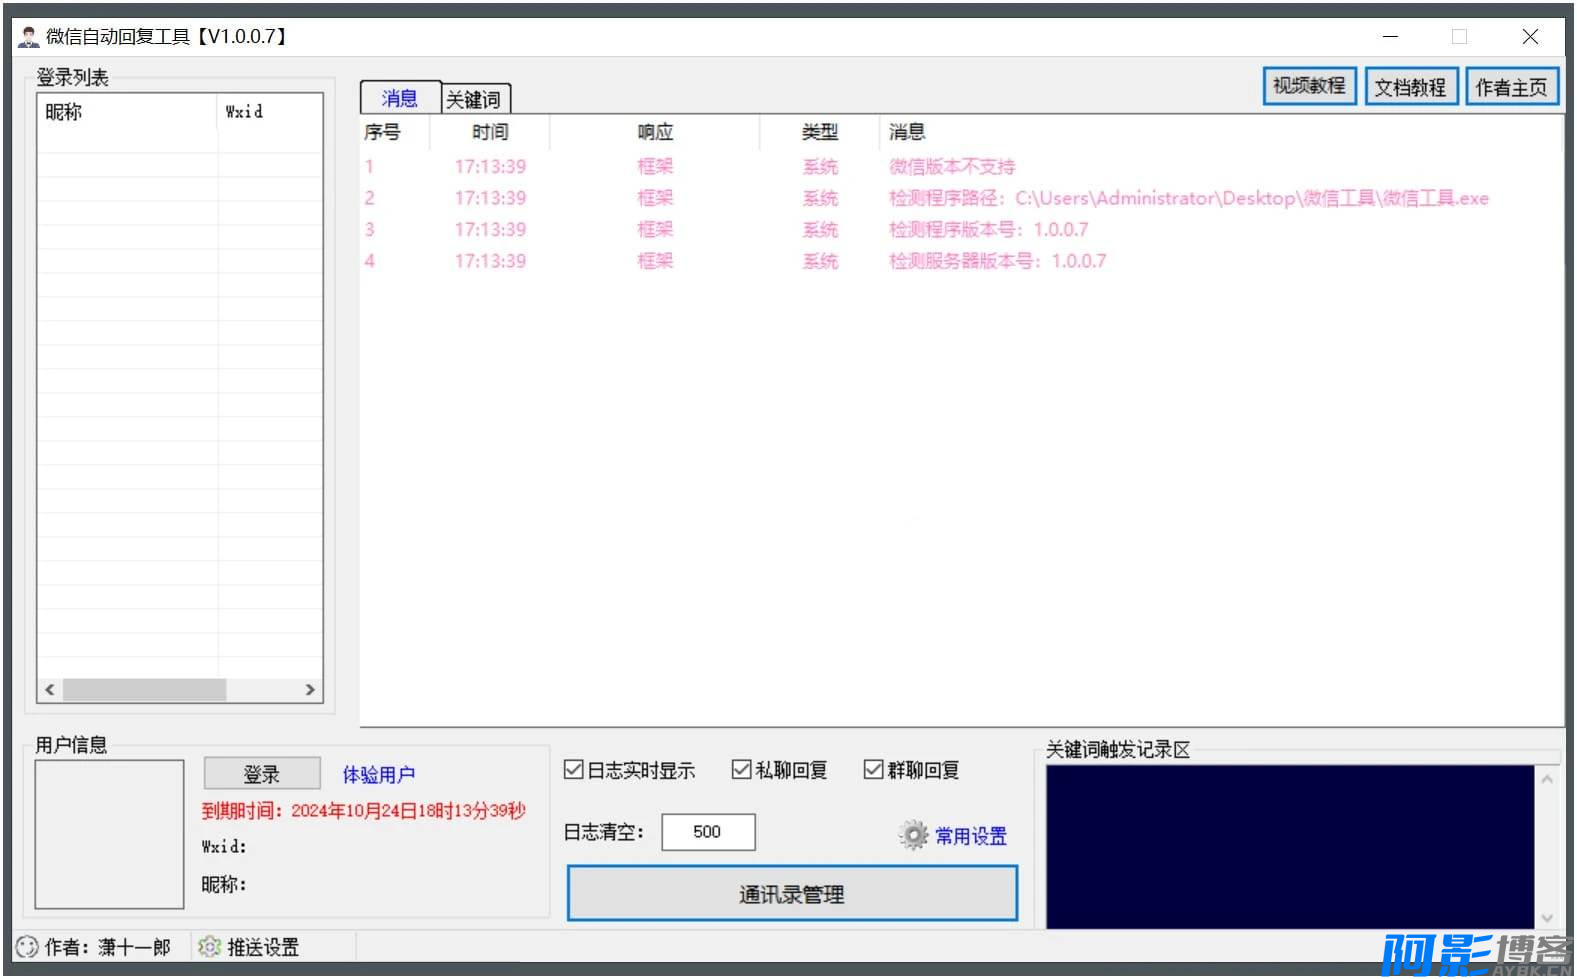The image size is (1577, 979).
Task: Click the 类型 column header
Action: pos(820,132)
